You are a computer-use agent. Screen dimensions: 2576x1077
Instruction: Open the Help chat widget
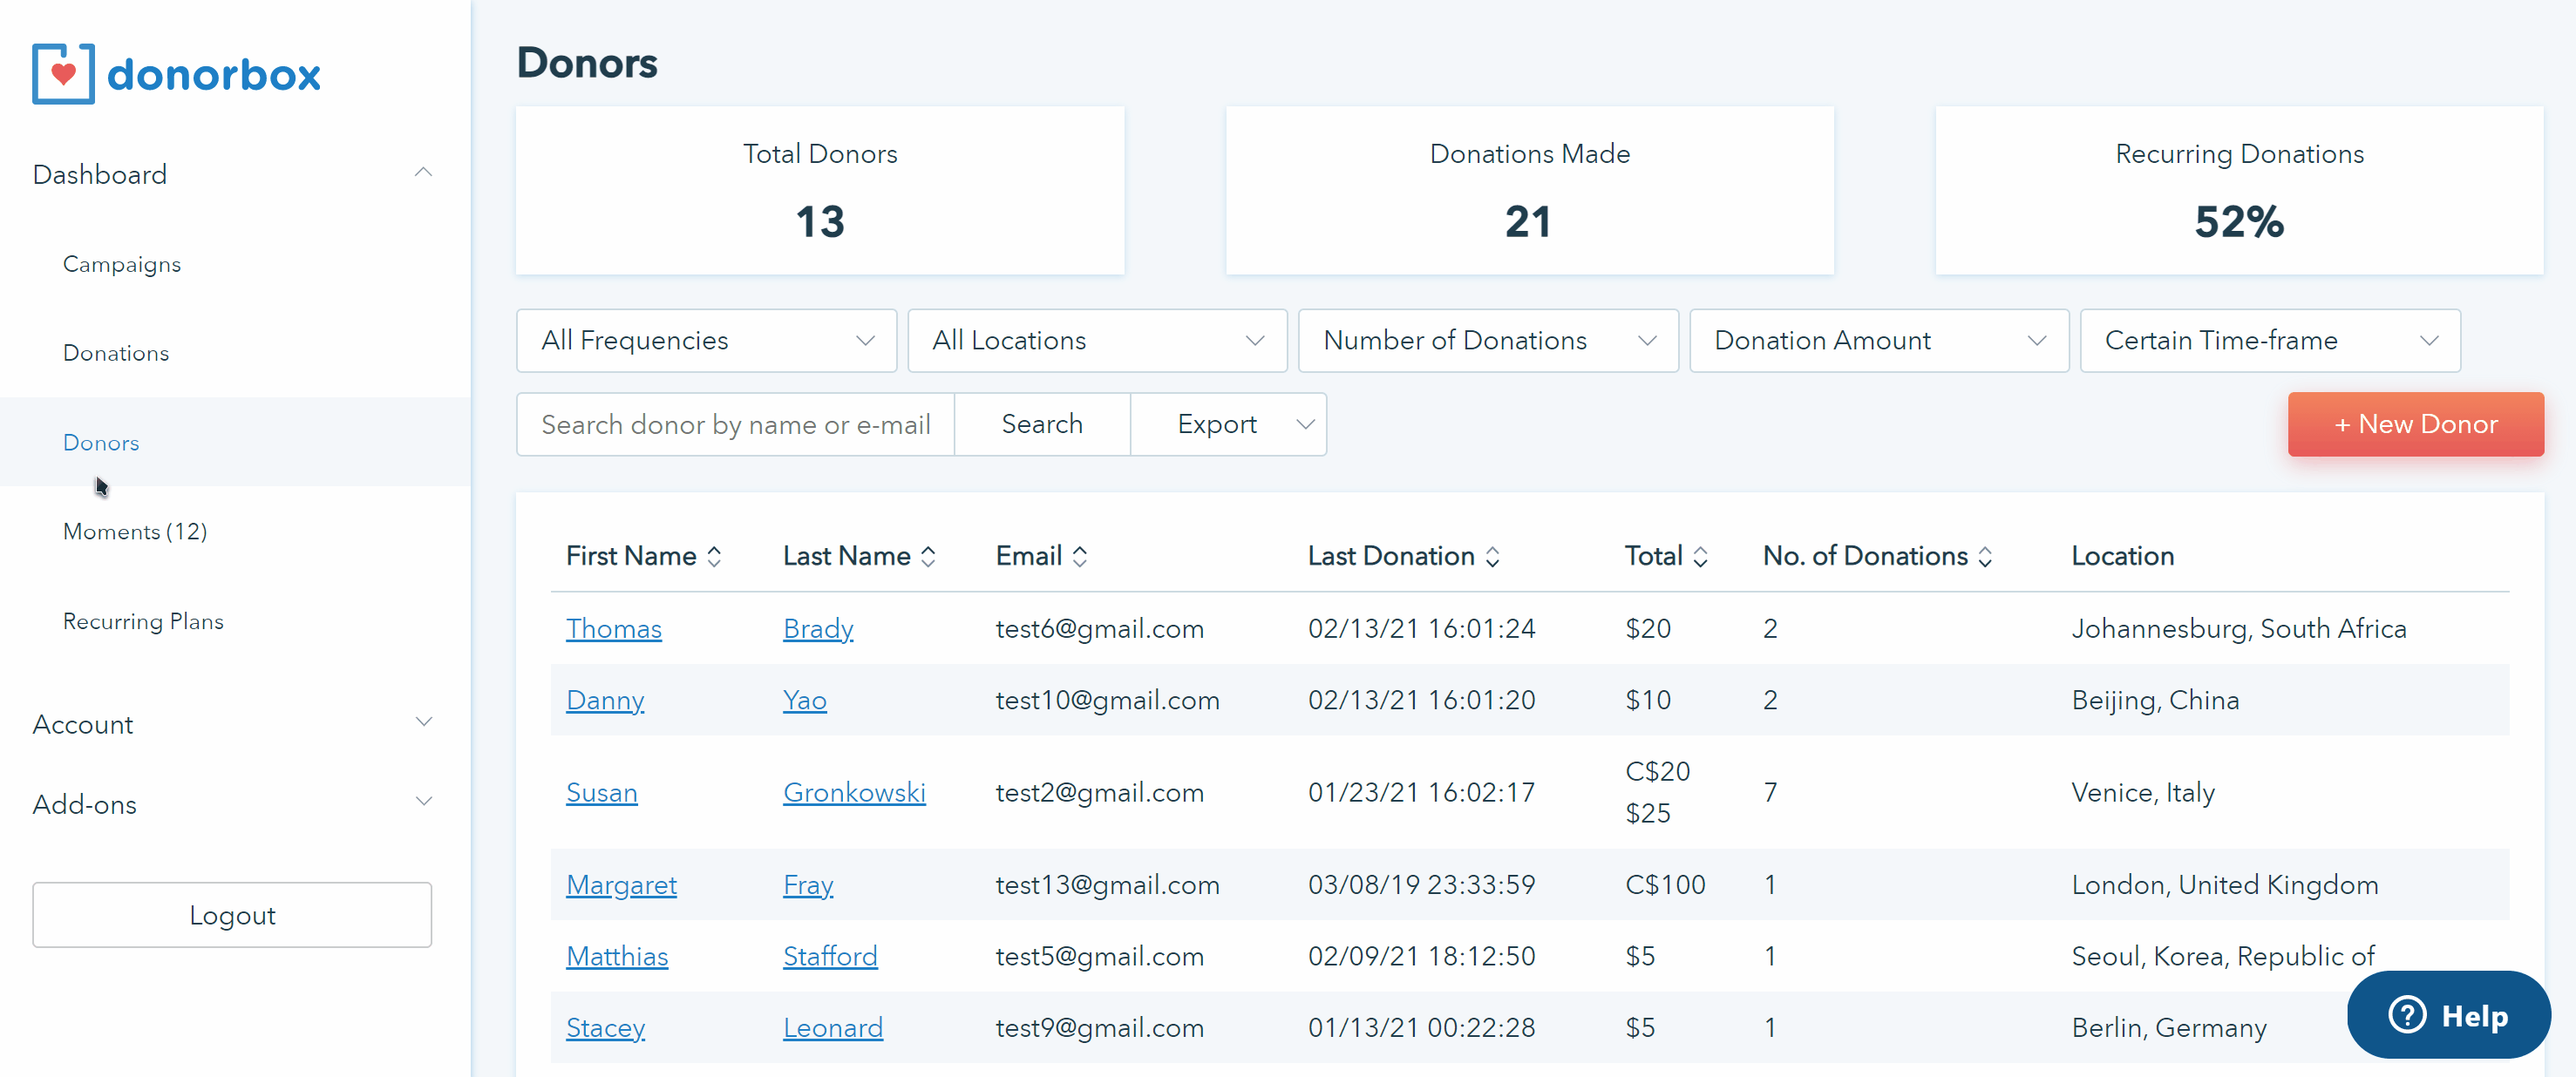(x=2448, y=1015)
